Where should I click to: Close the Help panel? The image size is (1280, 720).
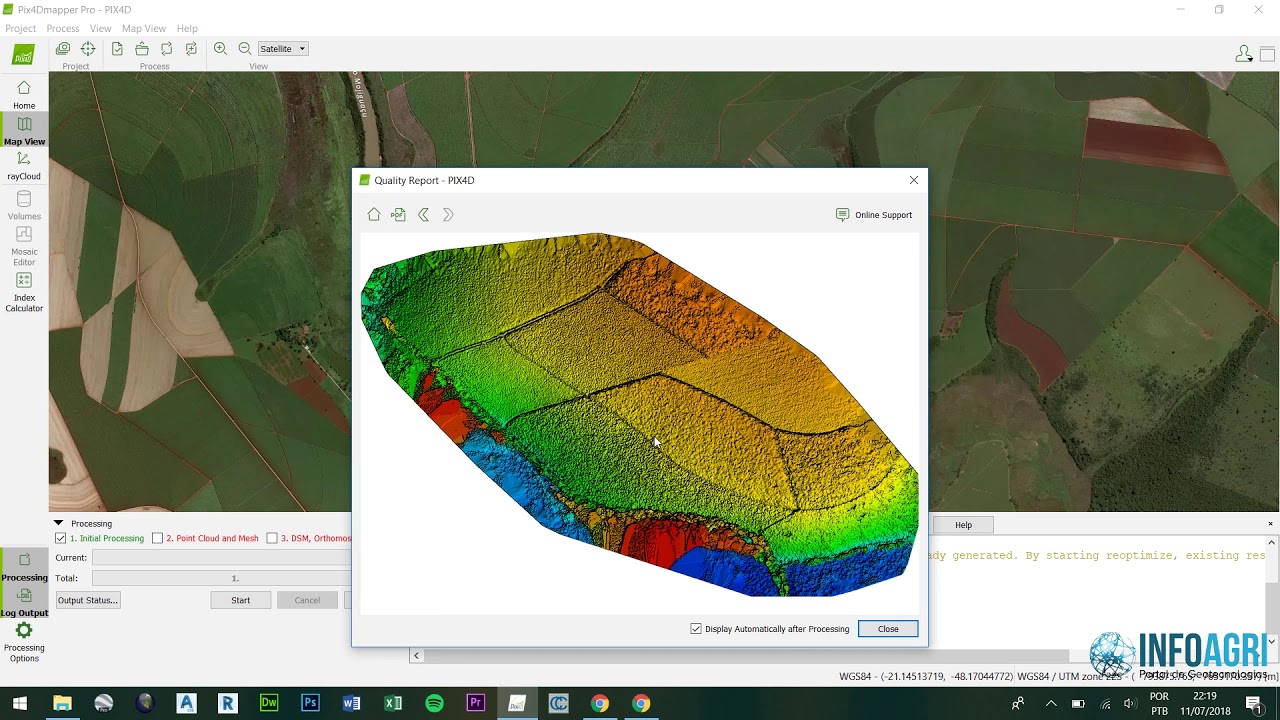pyautogui.click(x=1271, y=524)
